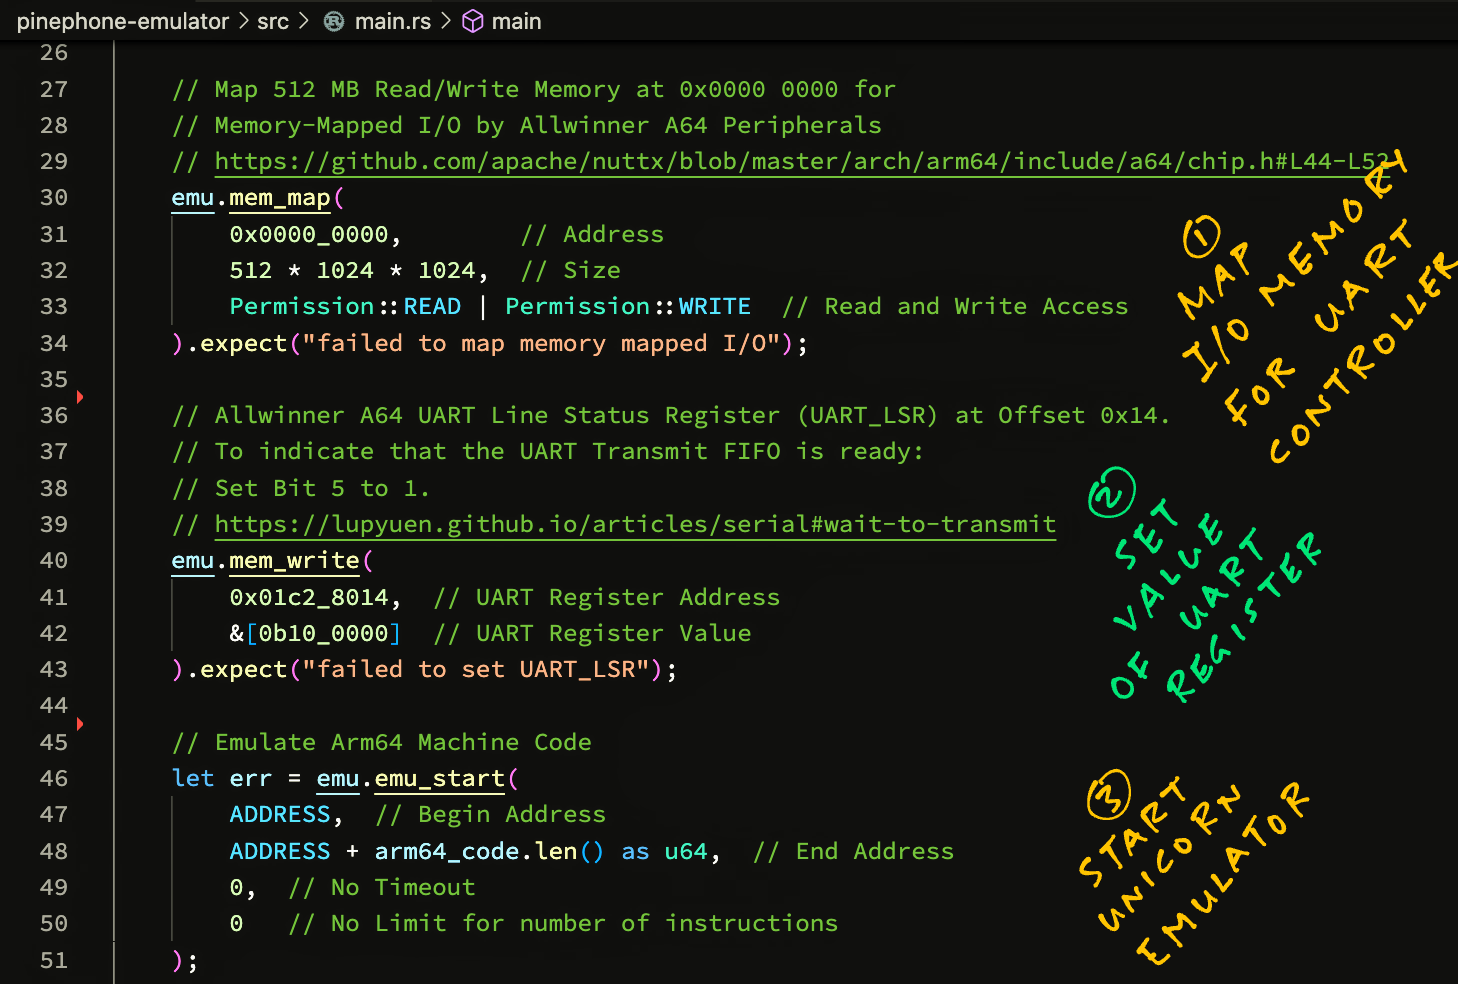
Task: Click the red gutter marker near line 36
Action: tap(80, 397)
